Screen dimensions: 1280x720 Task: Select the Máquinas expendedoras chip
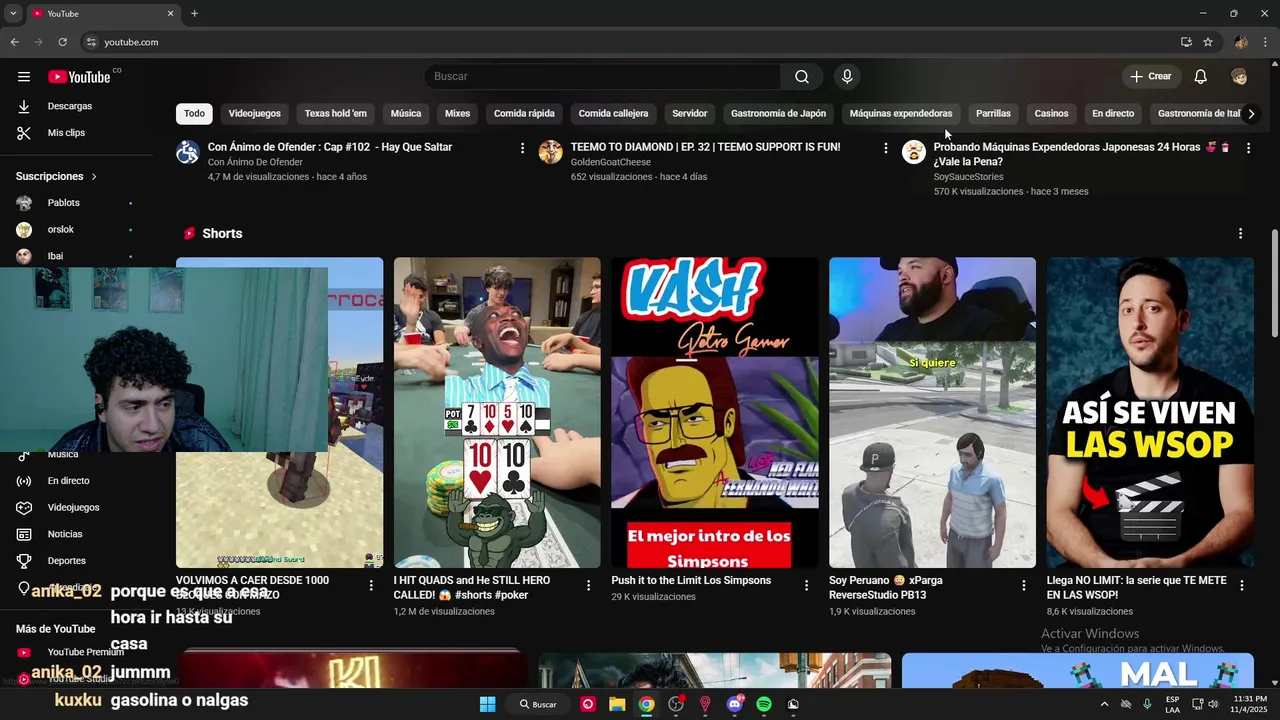(x=901, y=114)
